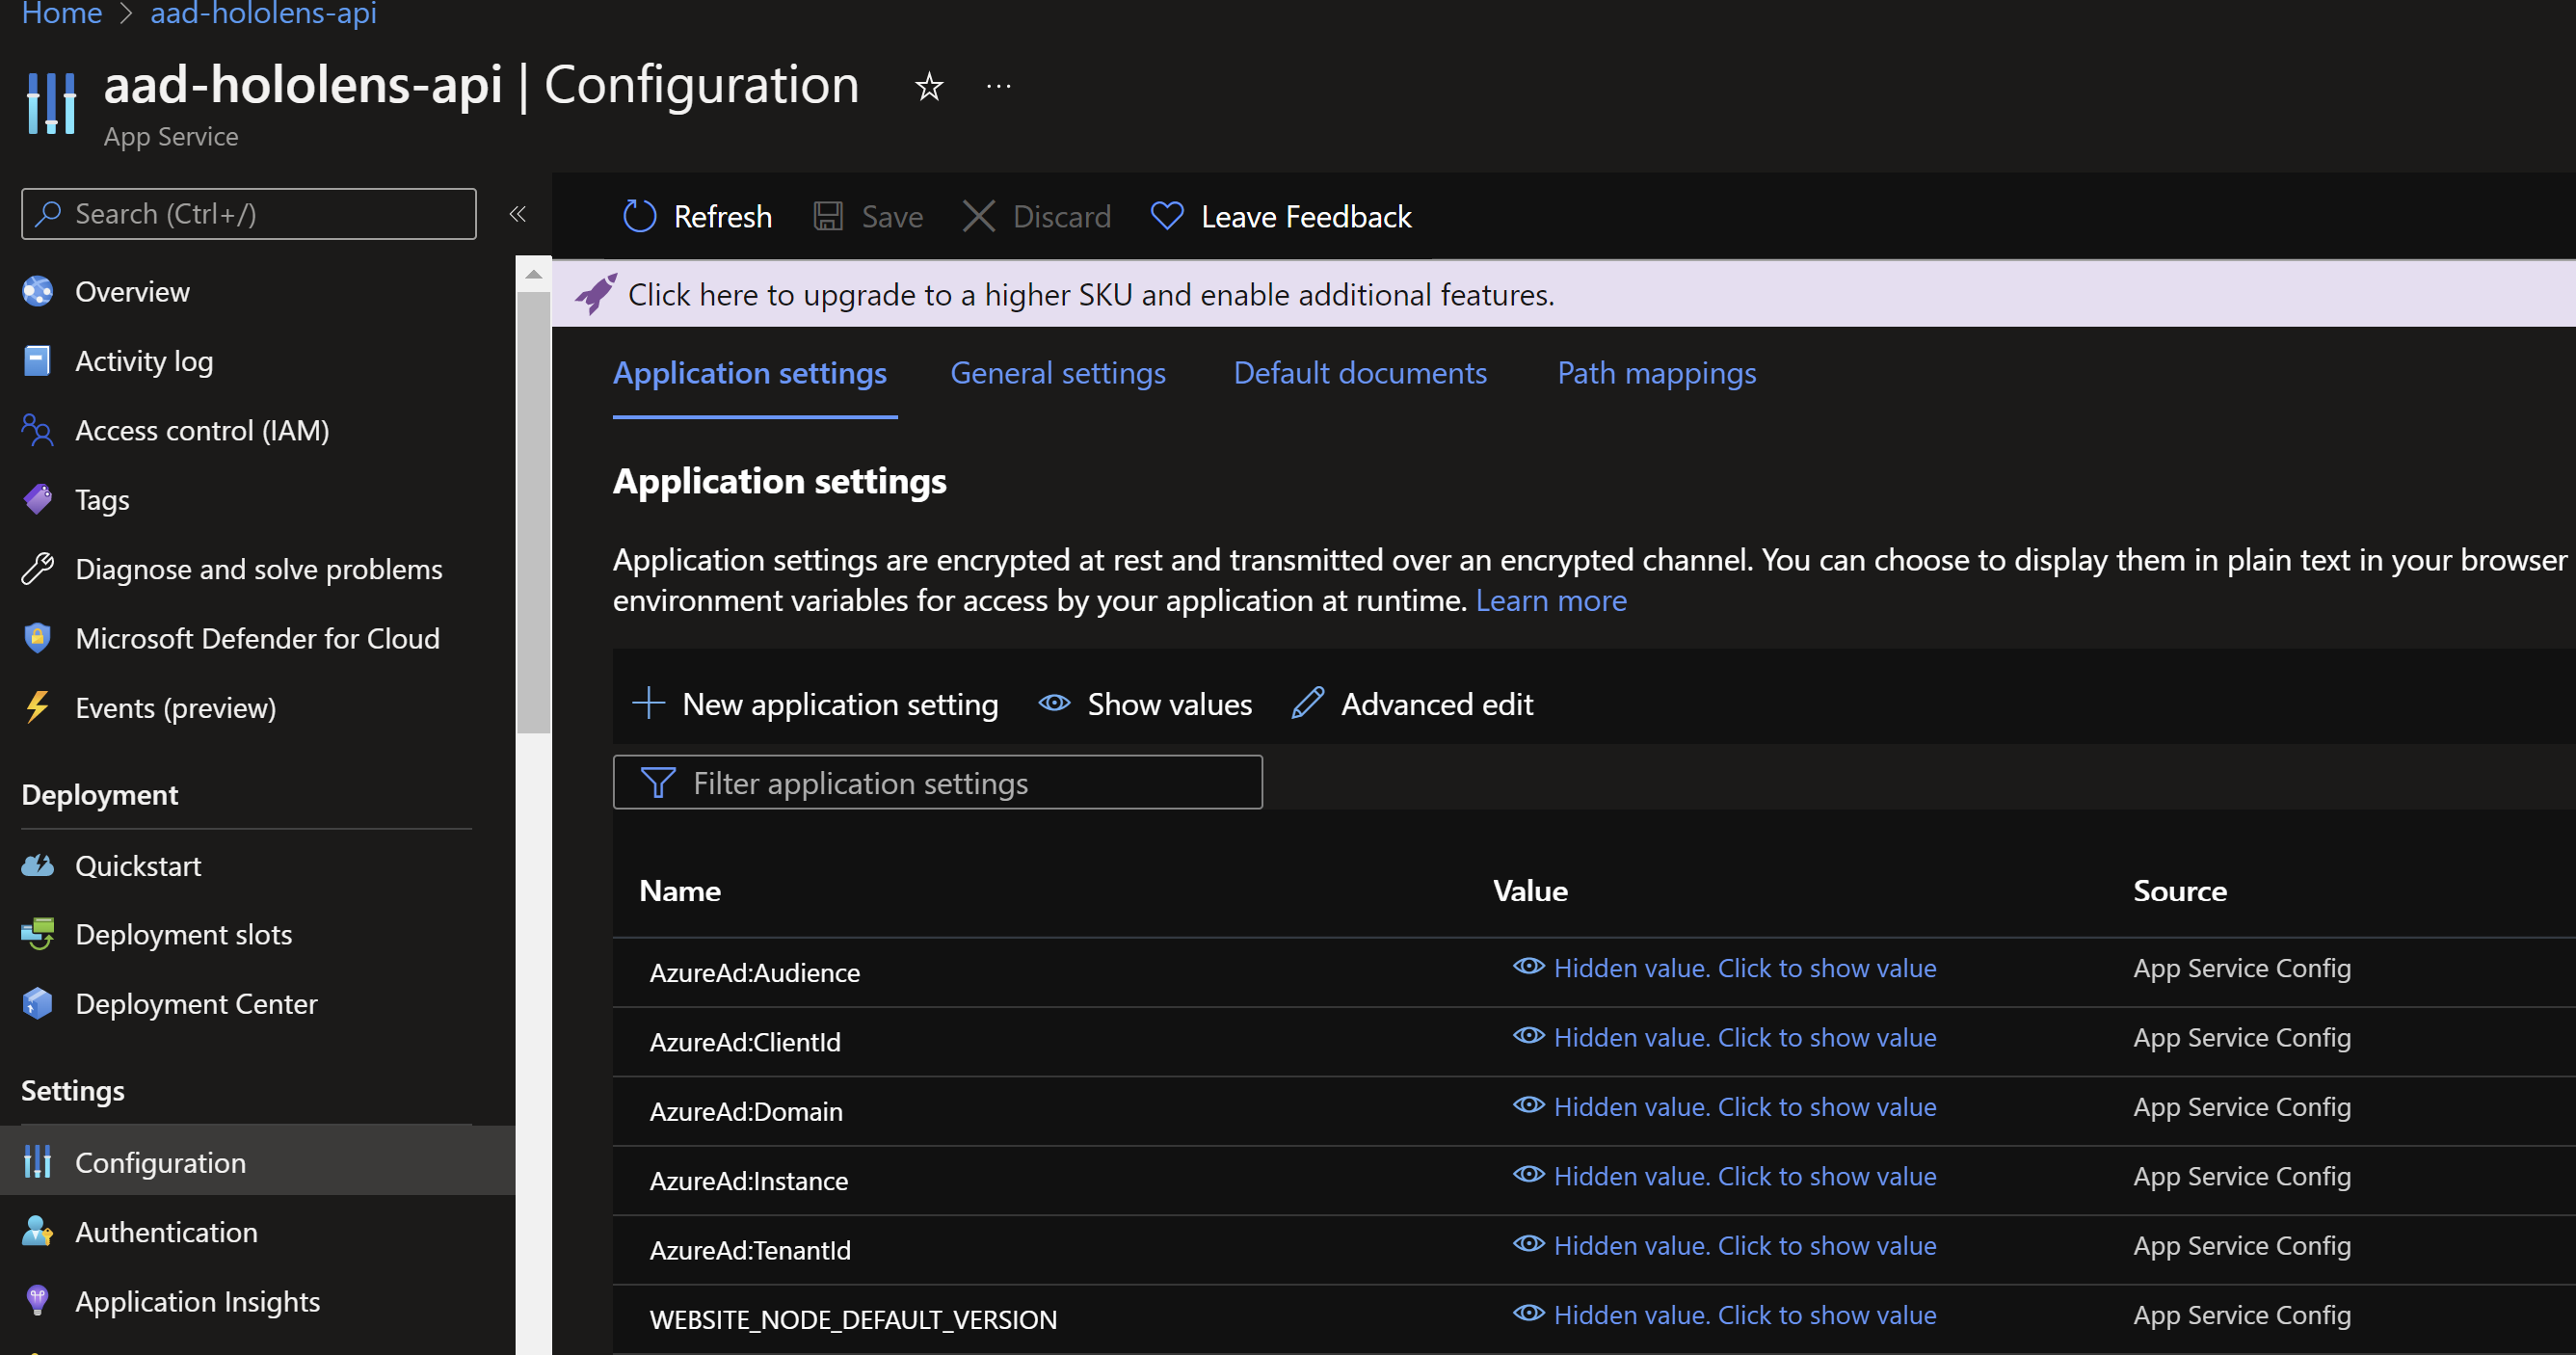Open the Path mappings tab
The image size is (2576, 1355).
(x=1656, y=373)
